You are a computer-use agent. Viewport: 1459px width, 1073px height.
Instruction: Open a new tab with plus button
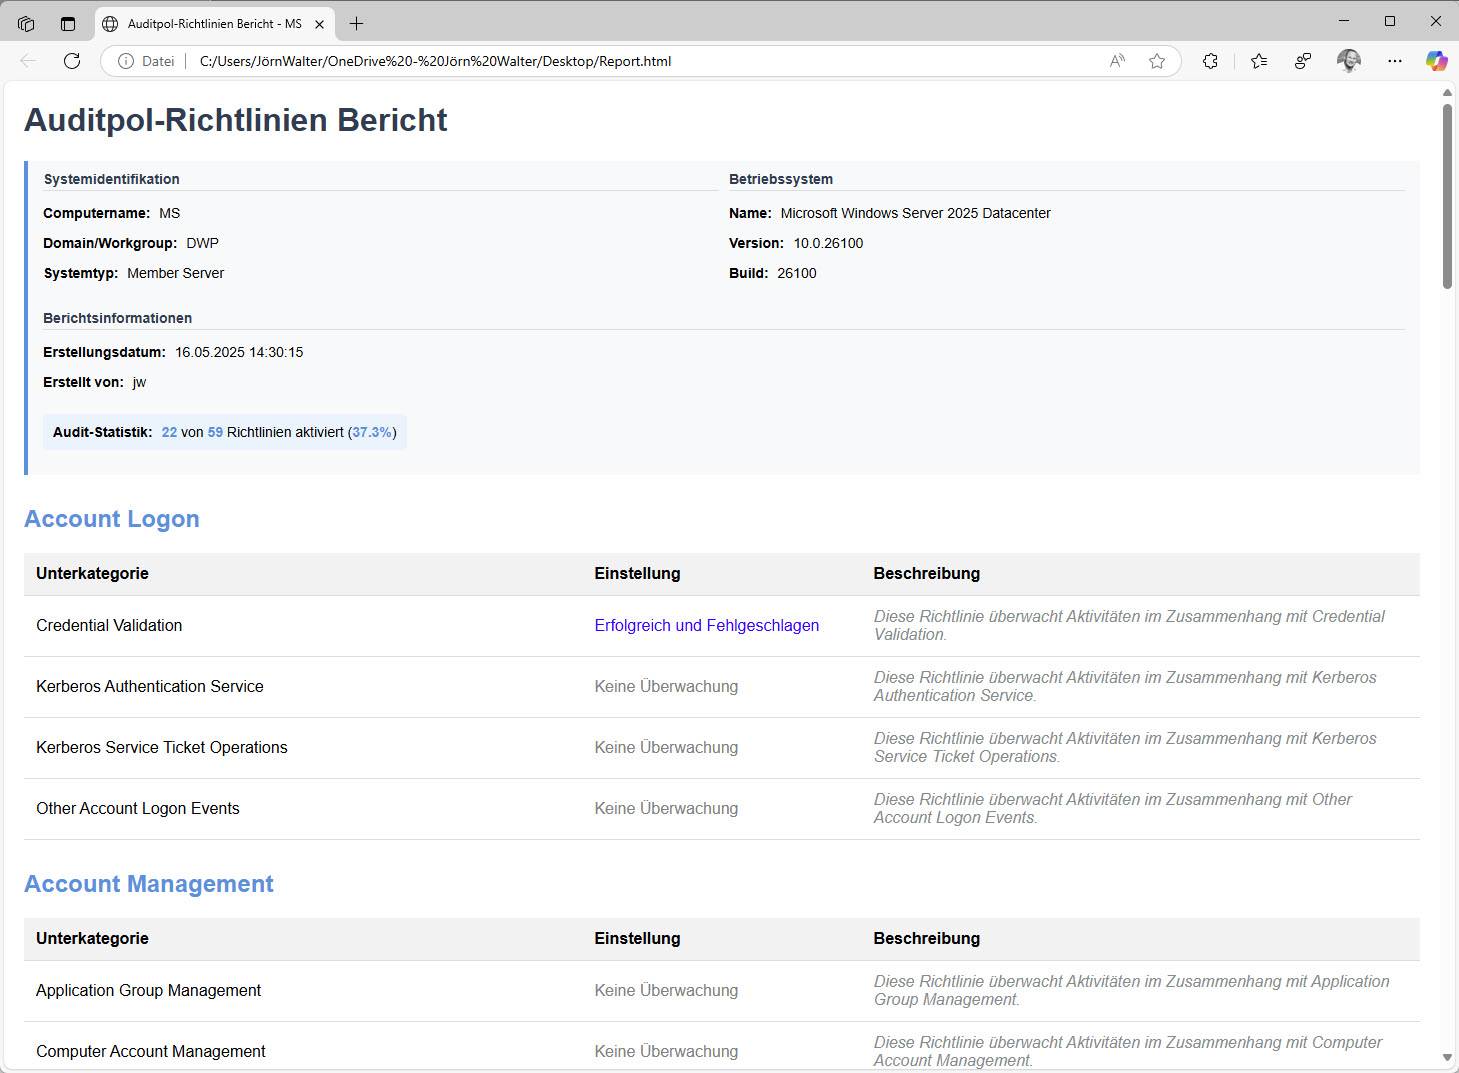pyautogui.click(x=356, y=23)
